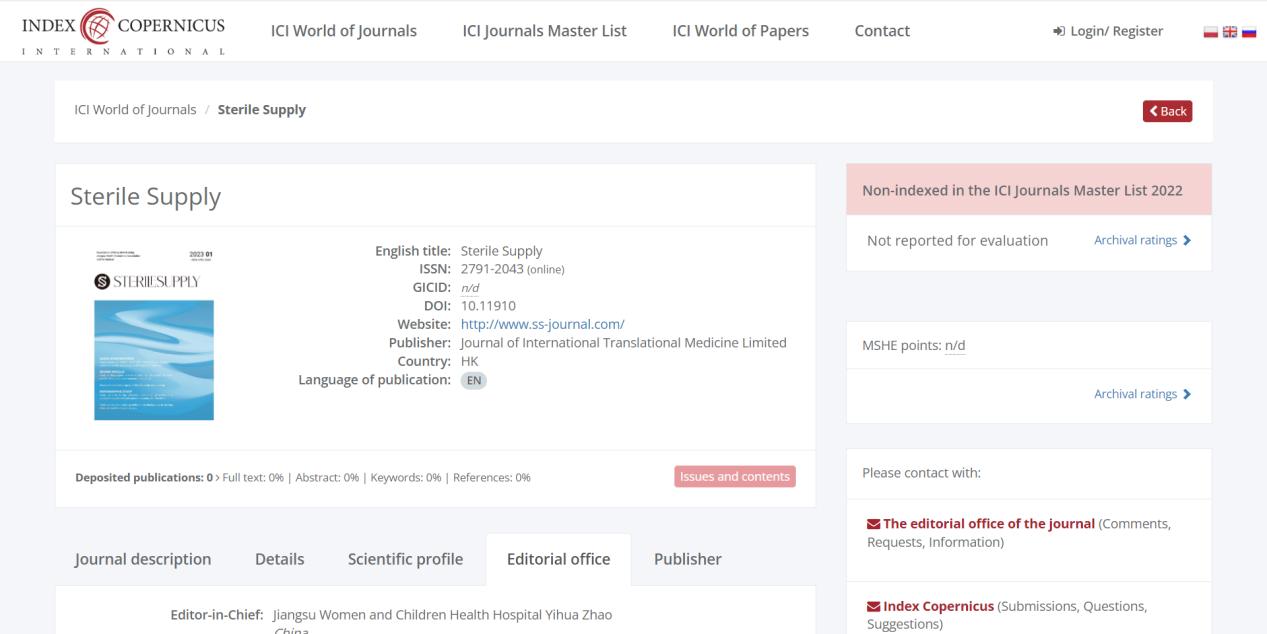Viewport: 1267px width, 634px height.
Task: Click the Non-indexed in ICI Journals Master List 2022 banner
Action: tap(1029, 190)
